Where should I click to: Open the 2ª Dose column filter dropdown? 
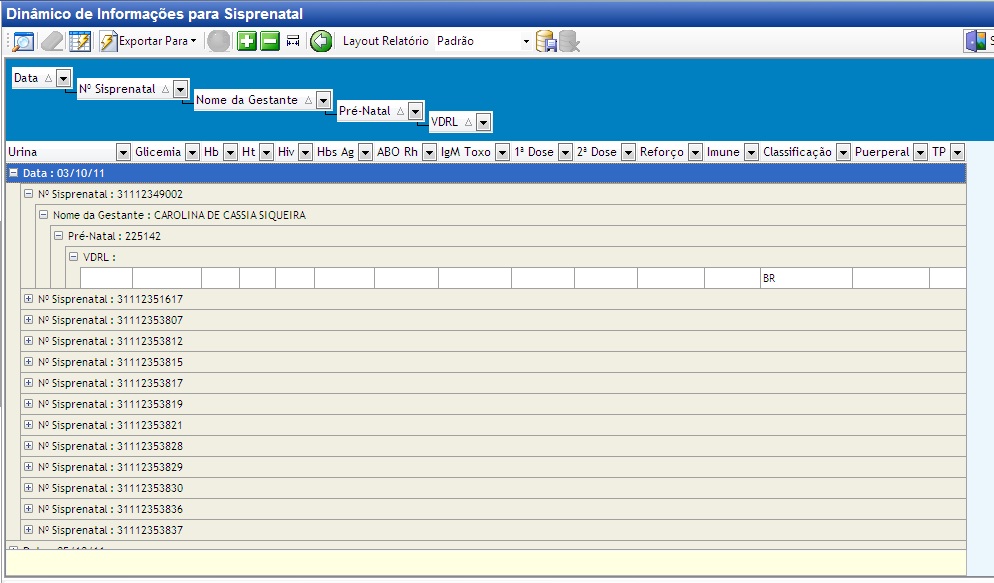pyautogui.click(x=628, y=152)
